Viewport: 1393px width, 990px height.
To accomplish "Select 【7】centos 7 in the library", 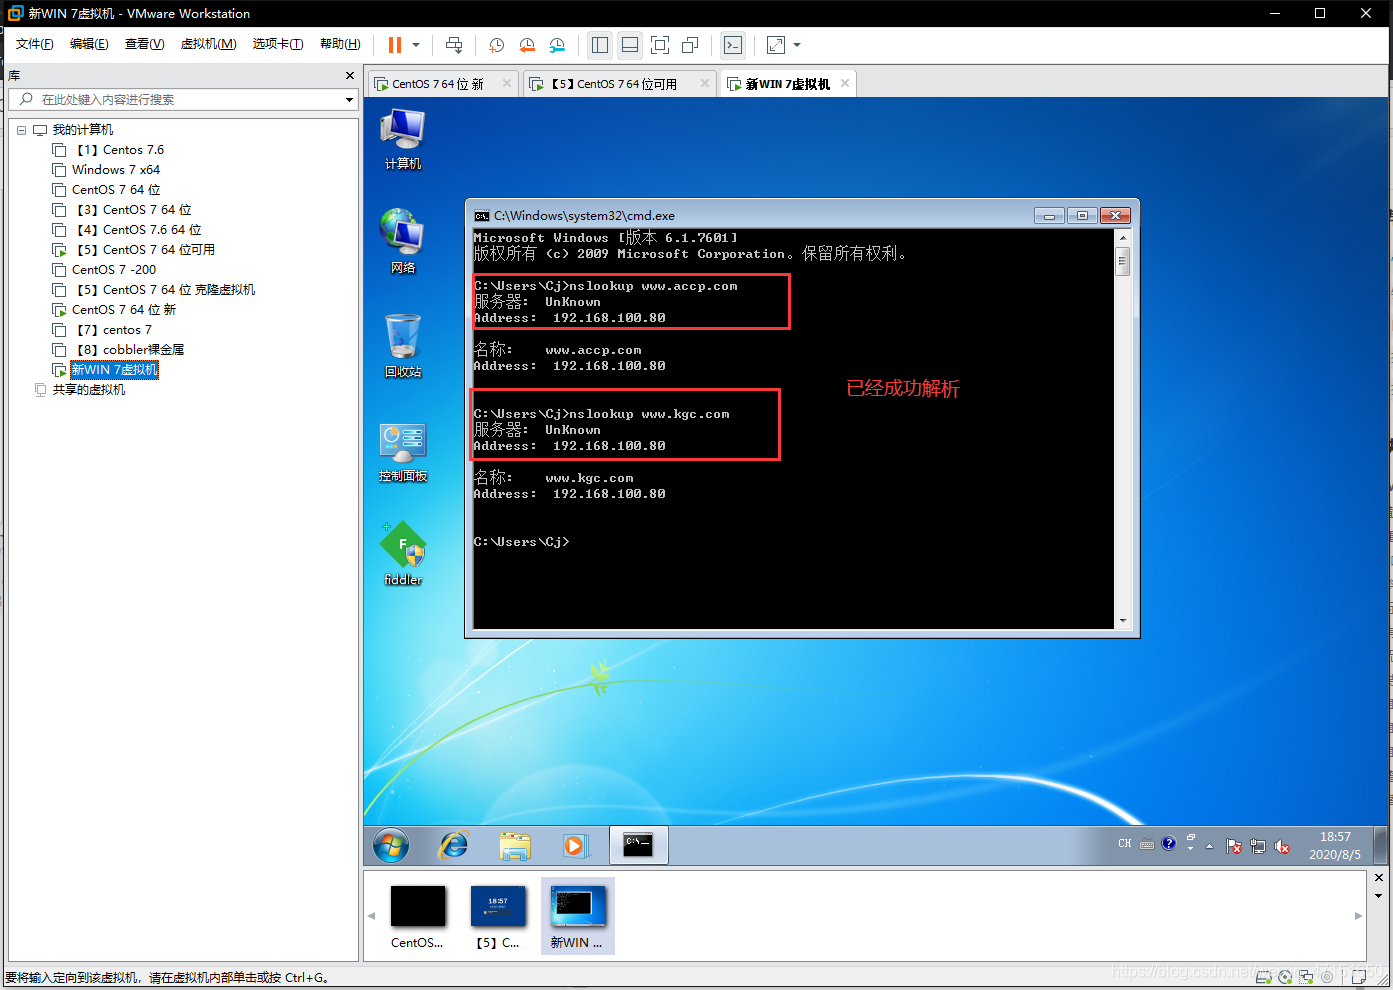I will [x=112, y=330].
